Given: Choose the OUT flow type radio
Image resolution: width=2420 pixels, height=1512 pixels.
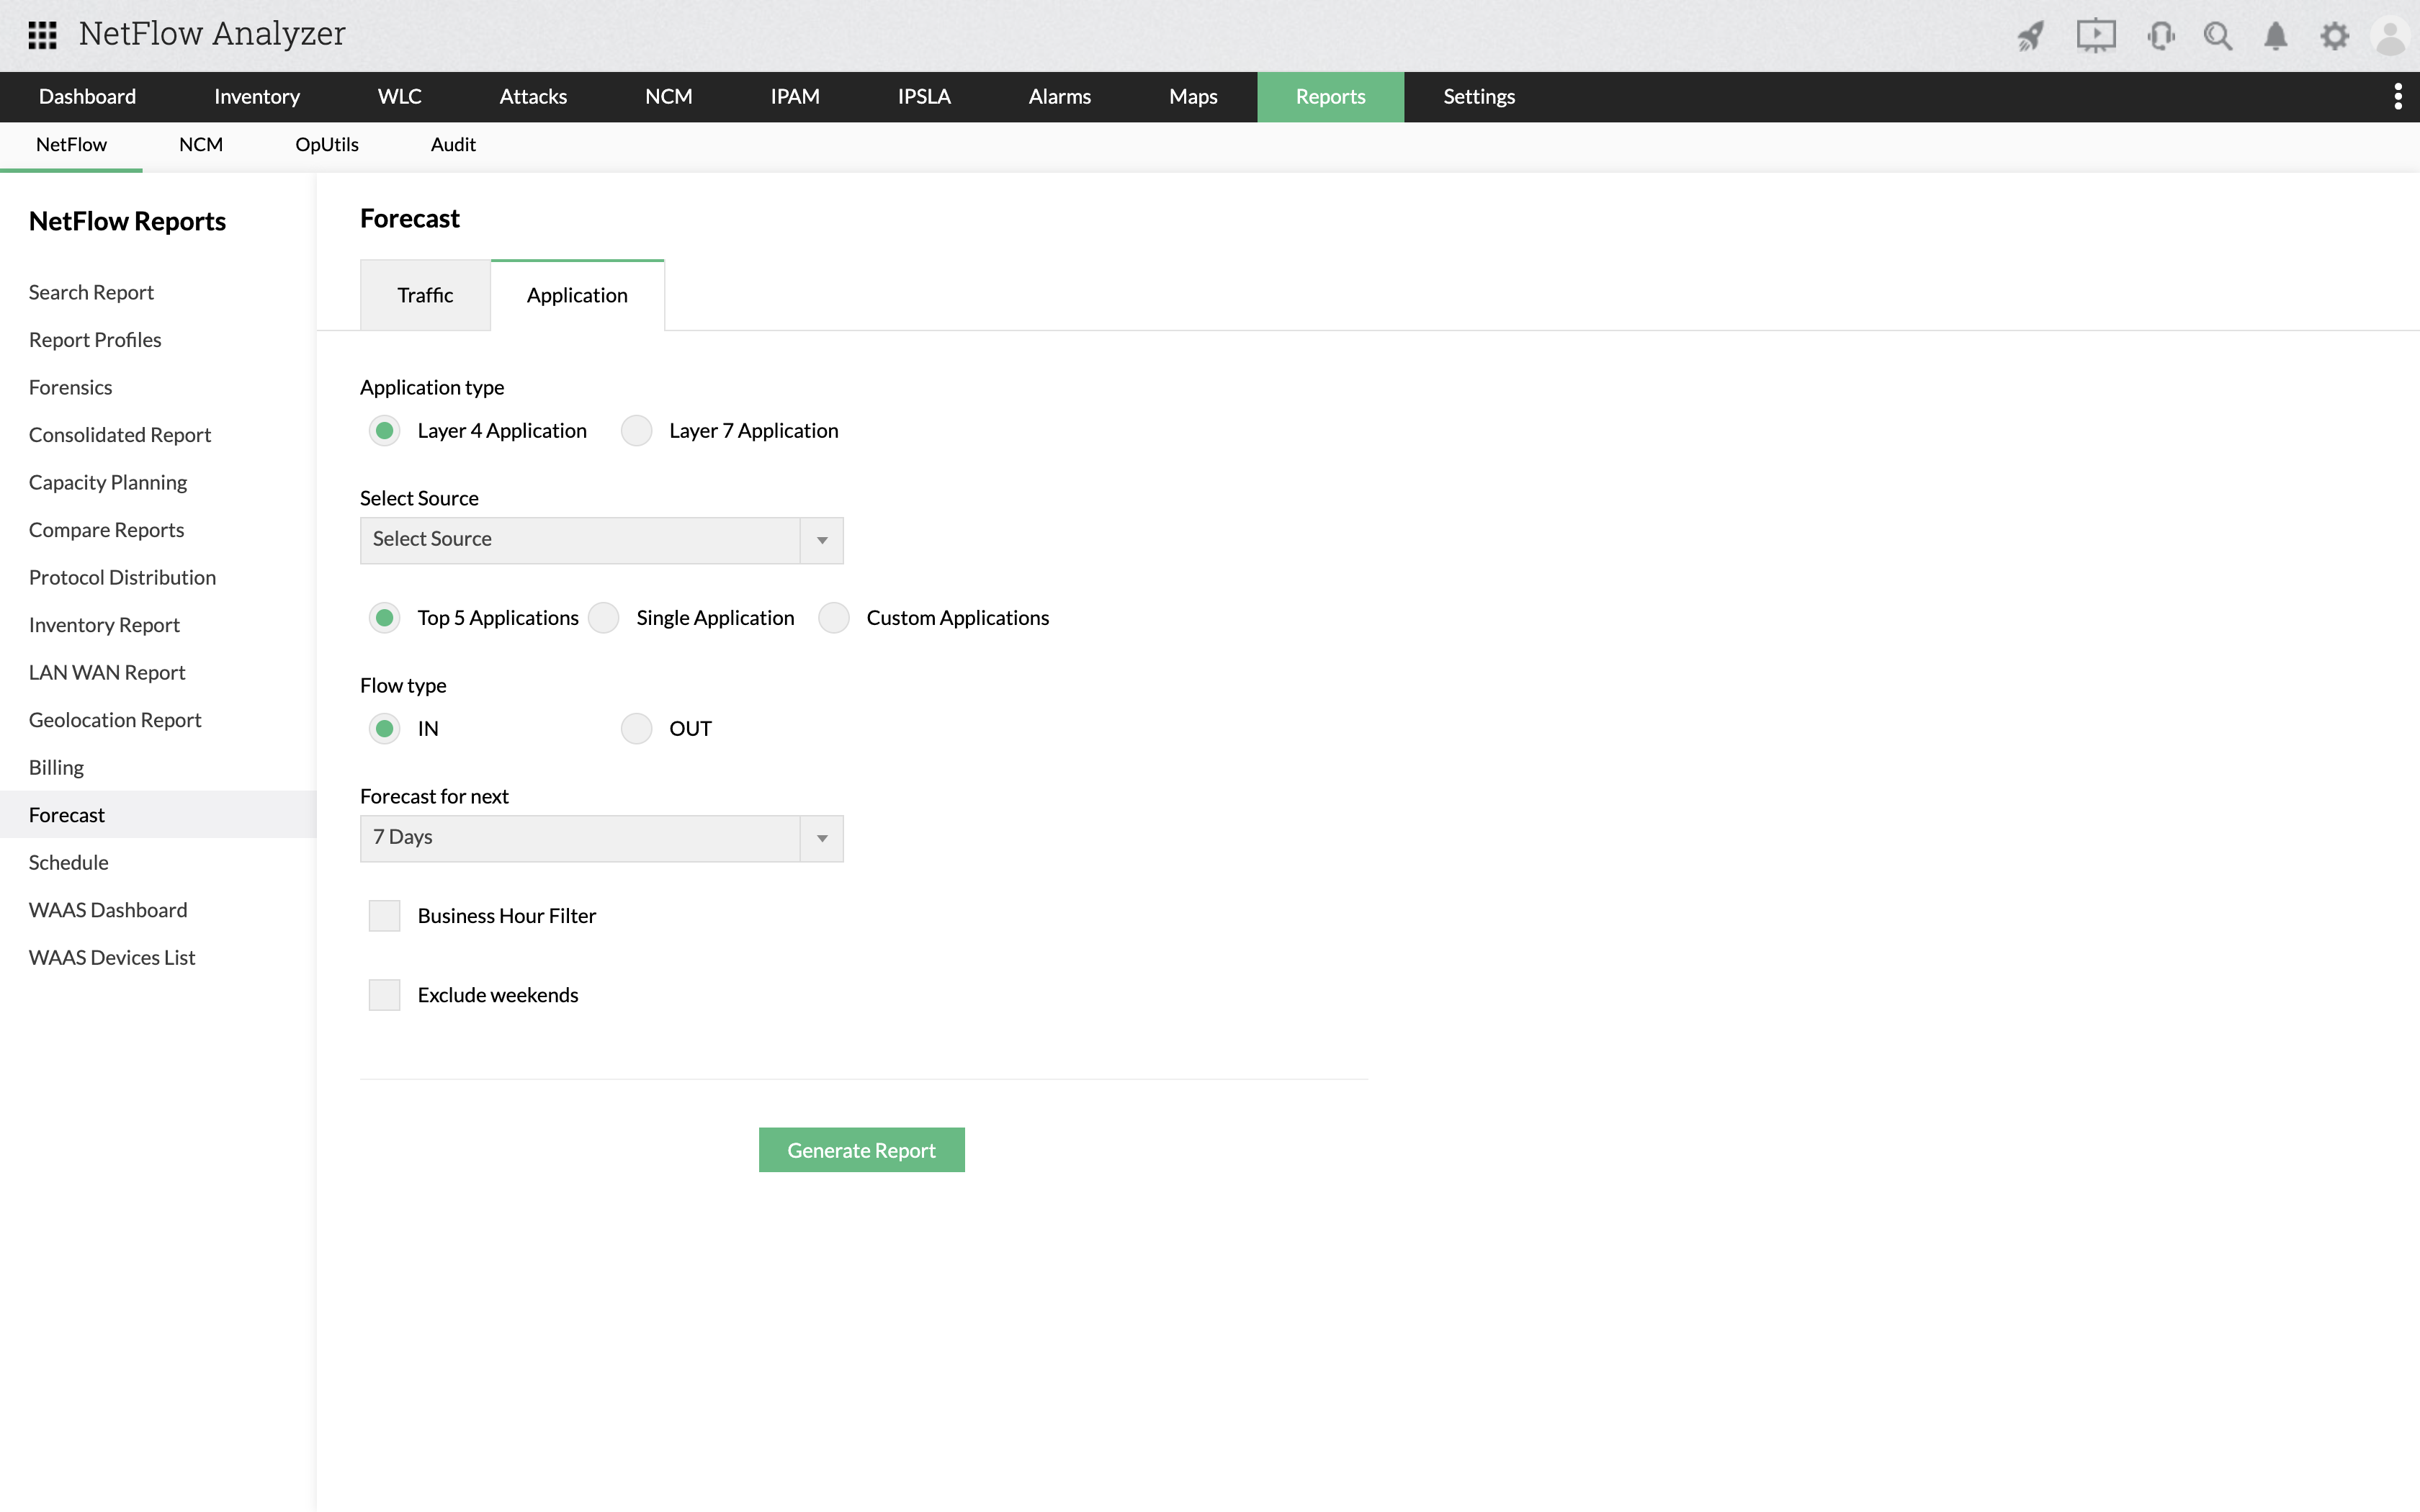Looking at the screenshot, I should tap(637, 729).
